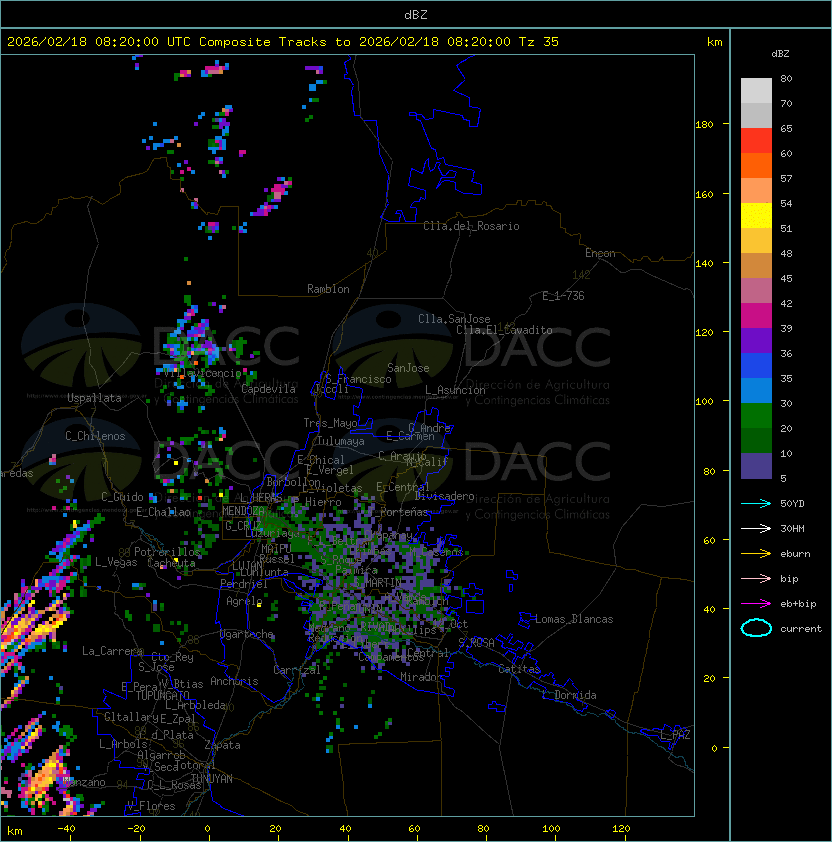Click the Tulumaya map label

tap(341, 441)
